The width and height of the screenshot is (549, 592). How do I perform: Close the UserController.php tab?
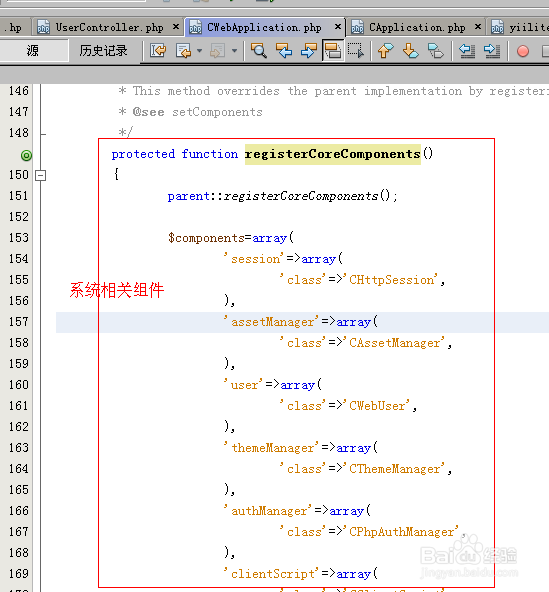pyautogui.click(x=176, y=27)
